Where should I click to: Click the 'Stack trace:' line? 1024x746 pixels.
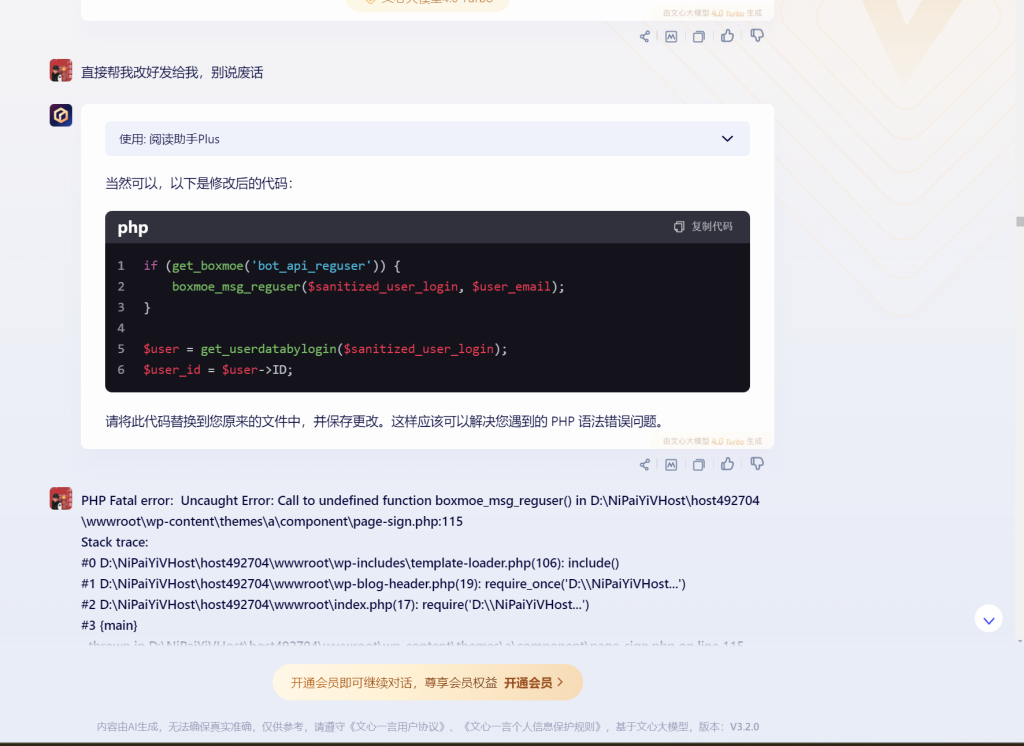[114, 542]
